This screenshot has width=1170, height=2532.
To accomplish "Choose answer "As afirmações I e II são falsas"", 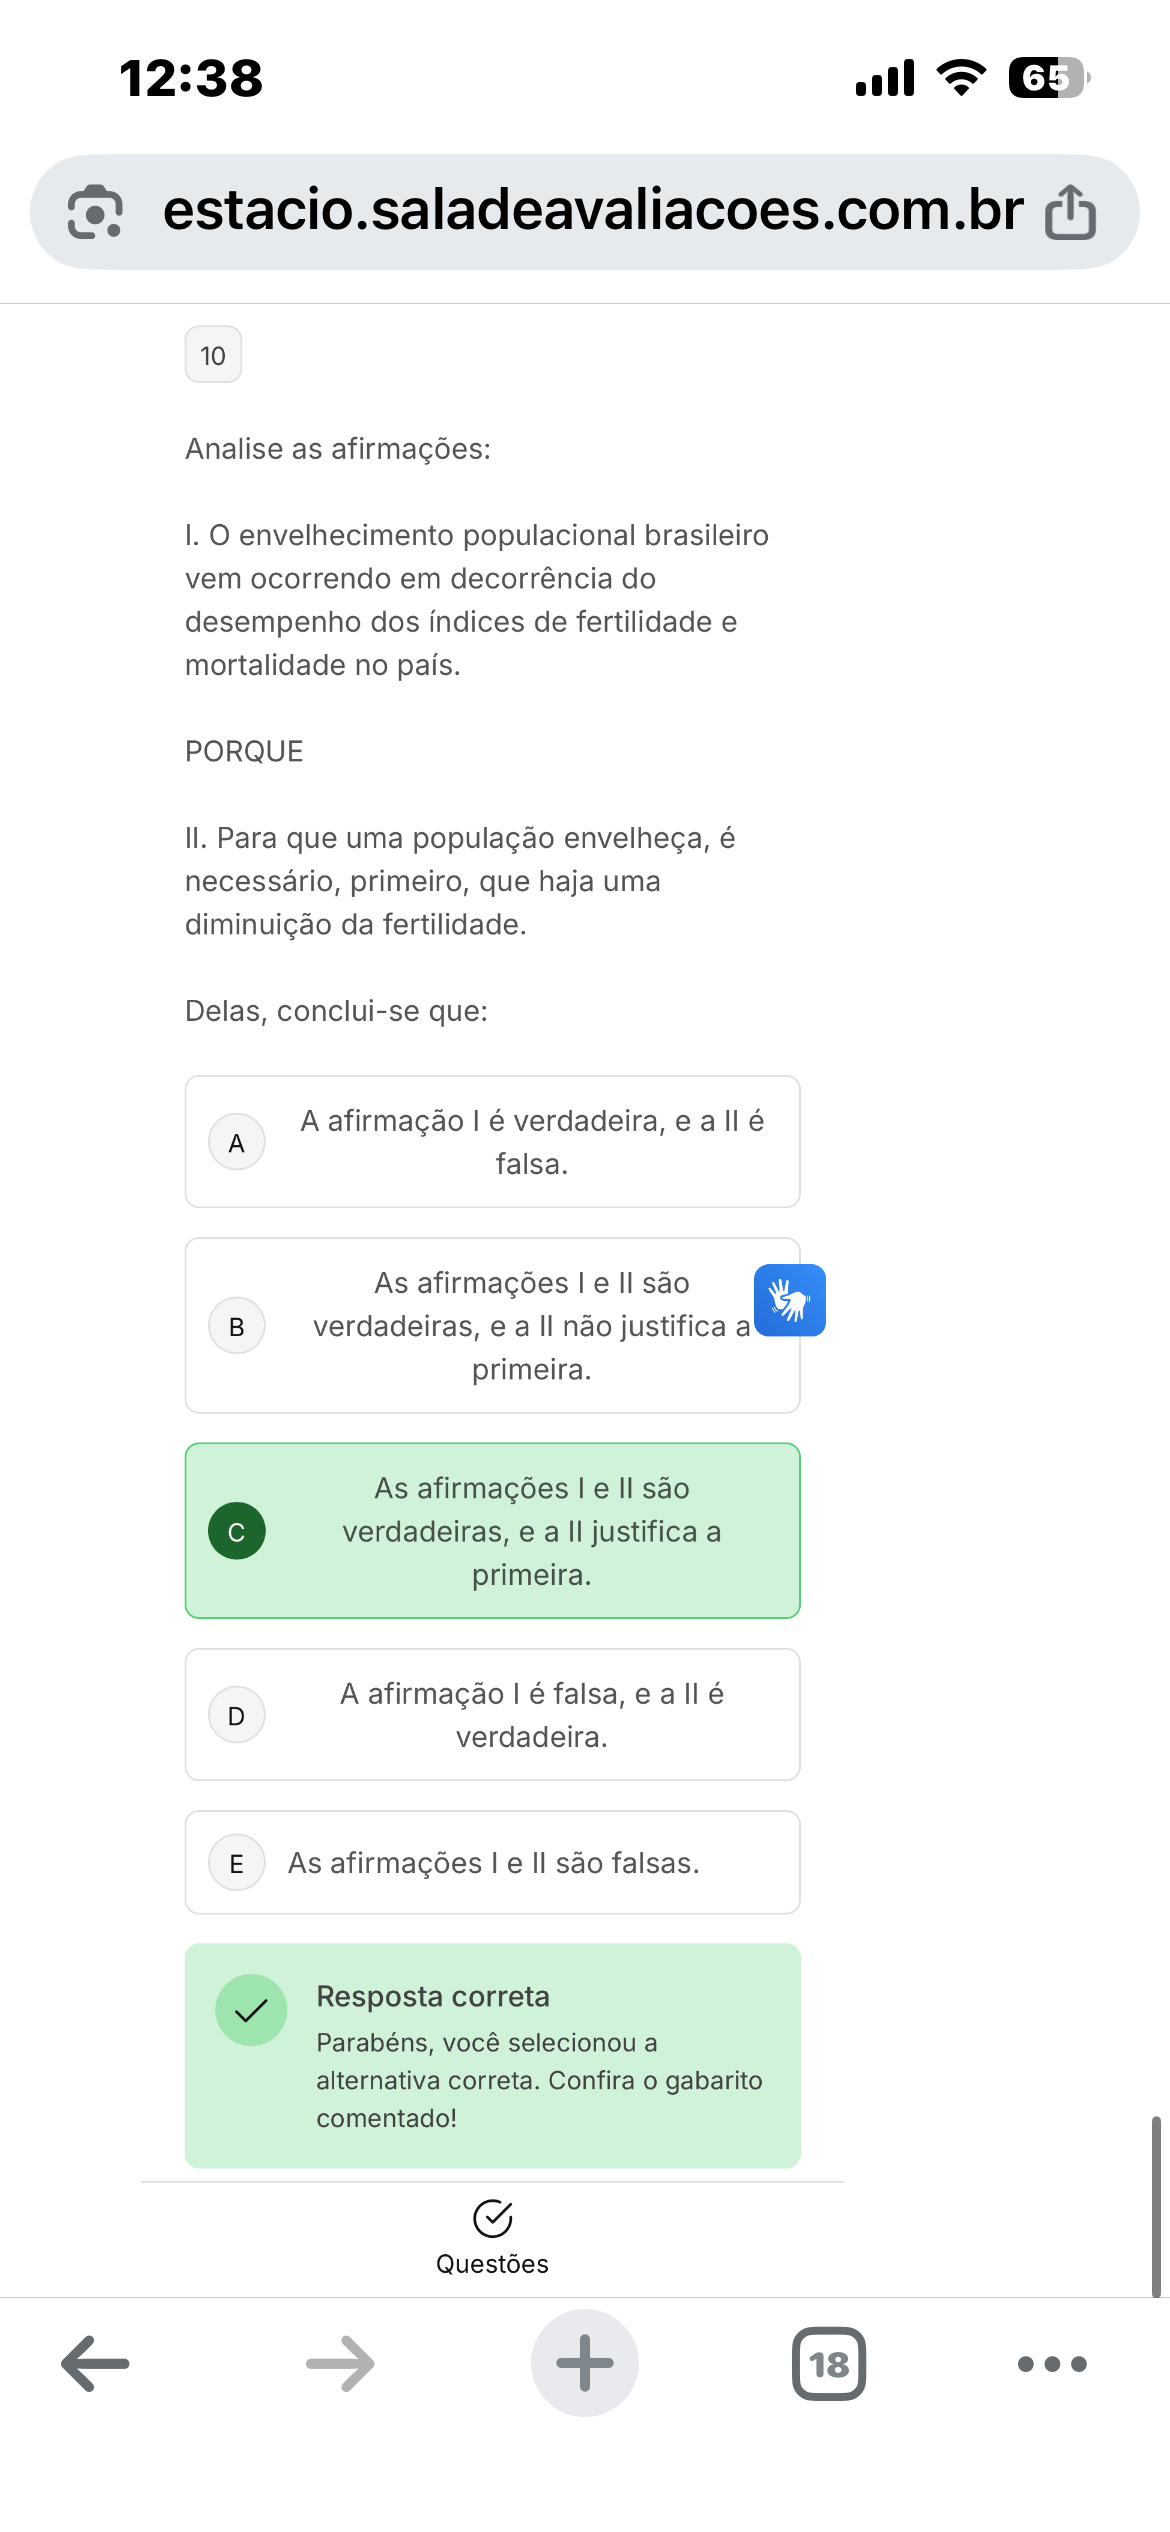I will pyautogui.click(x=494, y=1863).
